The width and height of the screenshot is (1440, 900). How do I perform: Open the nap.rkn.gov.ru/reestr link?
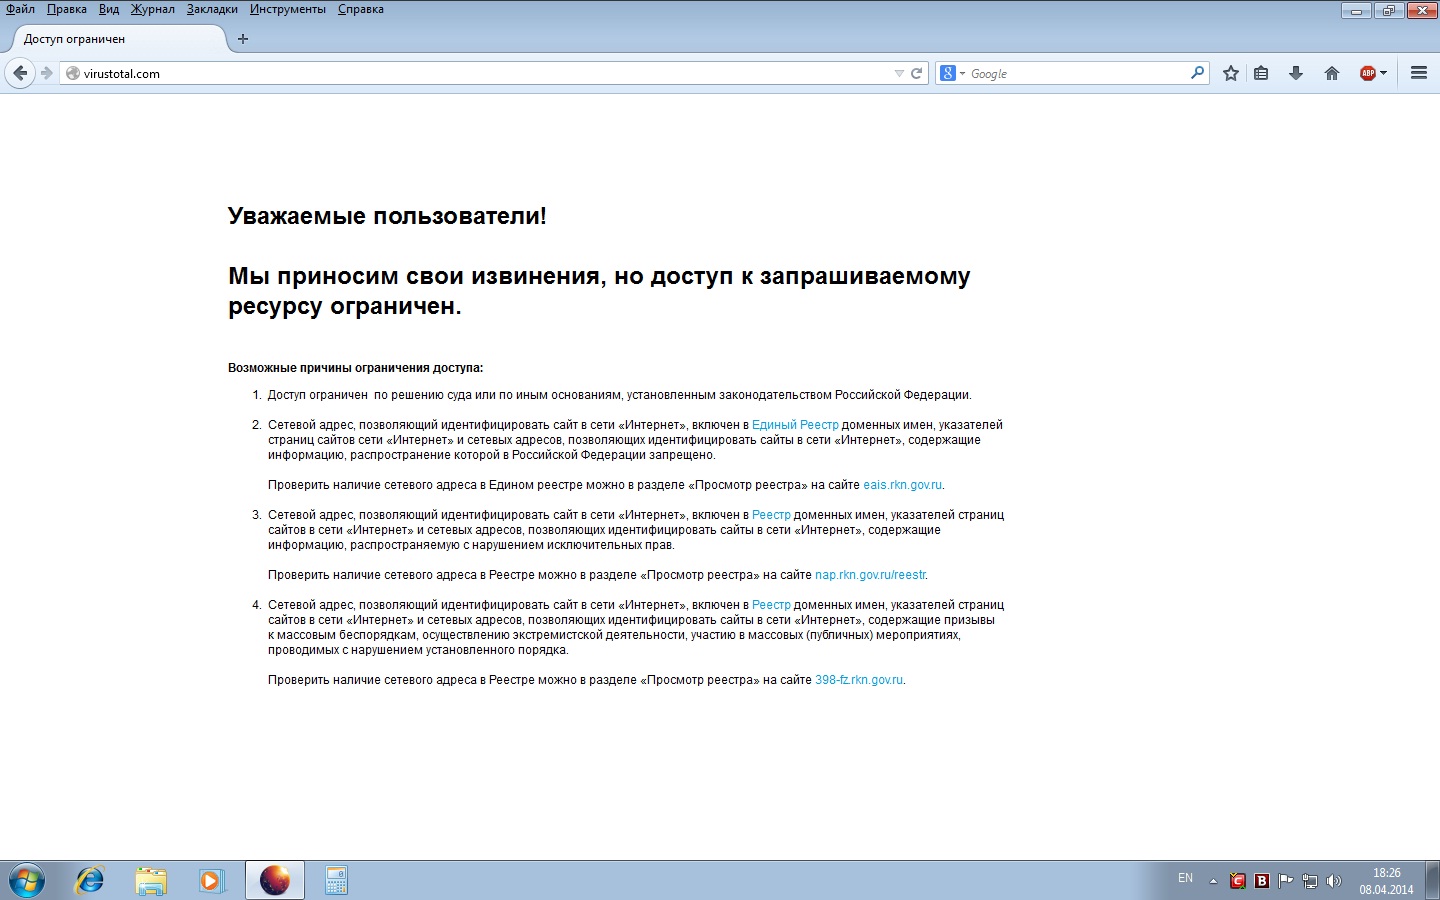870,575
